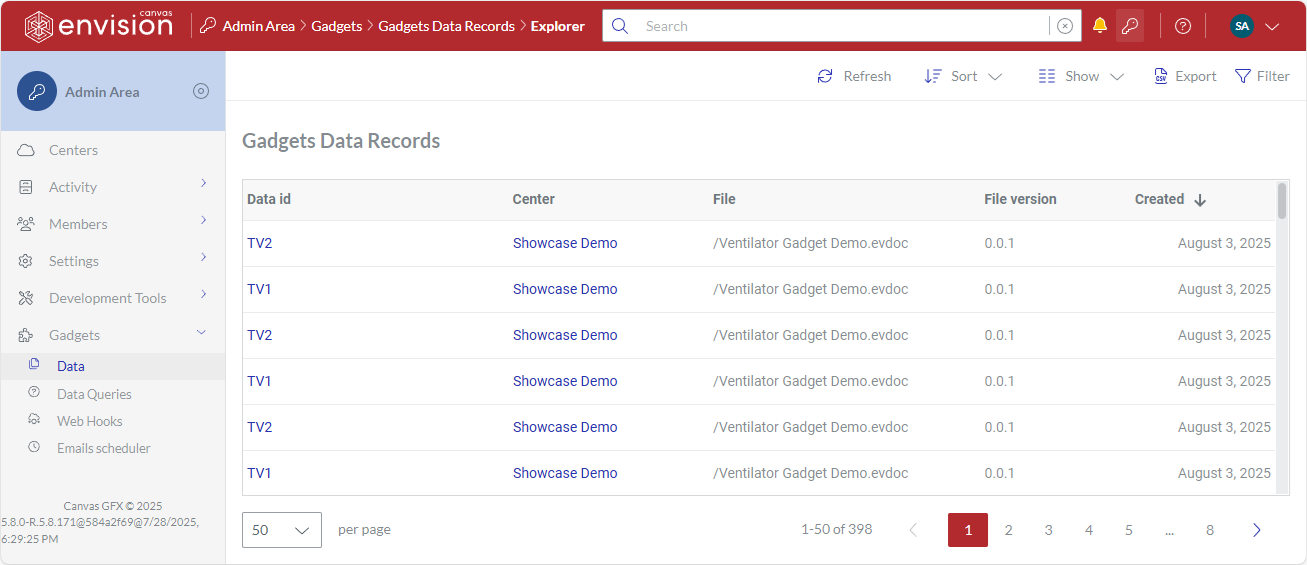Open first Showcase Demo center link
Screen dimensions: 1307x565
pyautogui.click(x=565, y=243)
